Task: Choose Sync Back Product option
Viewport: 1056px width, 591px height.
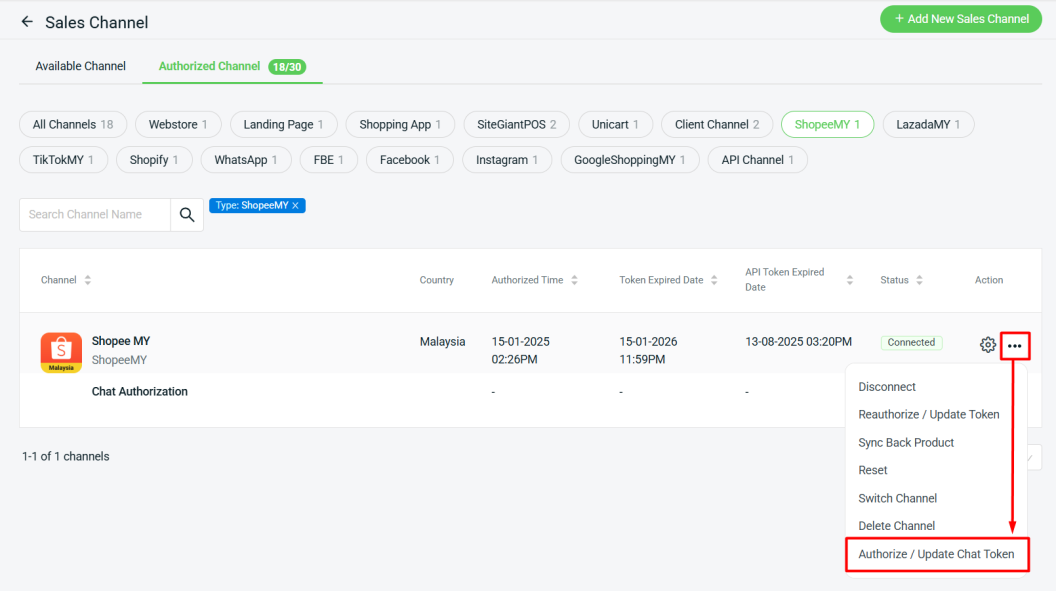Action: coord(906,443)
